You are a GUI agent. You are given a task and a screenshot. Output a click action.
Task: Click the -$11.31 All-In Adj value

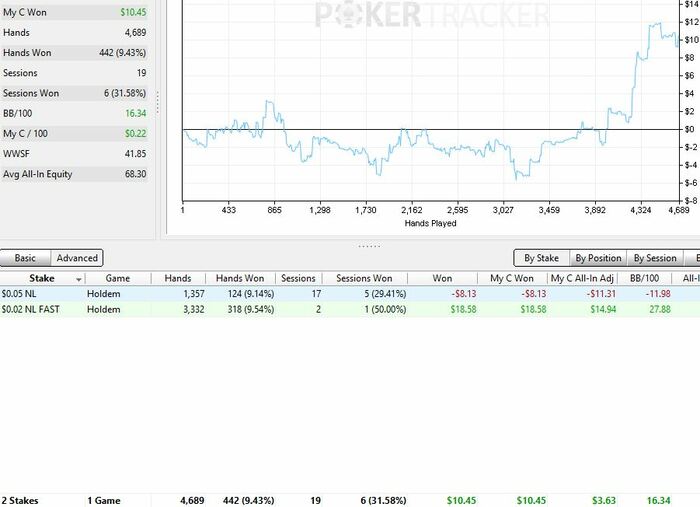coord(603,294)
